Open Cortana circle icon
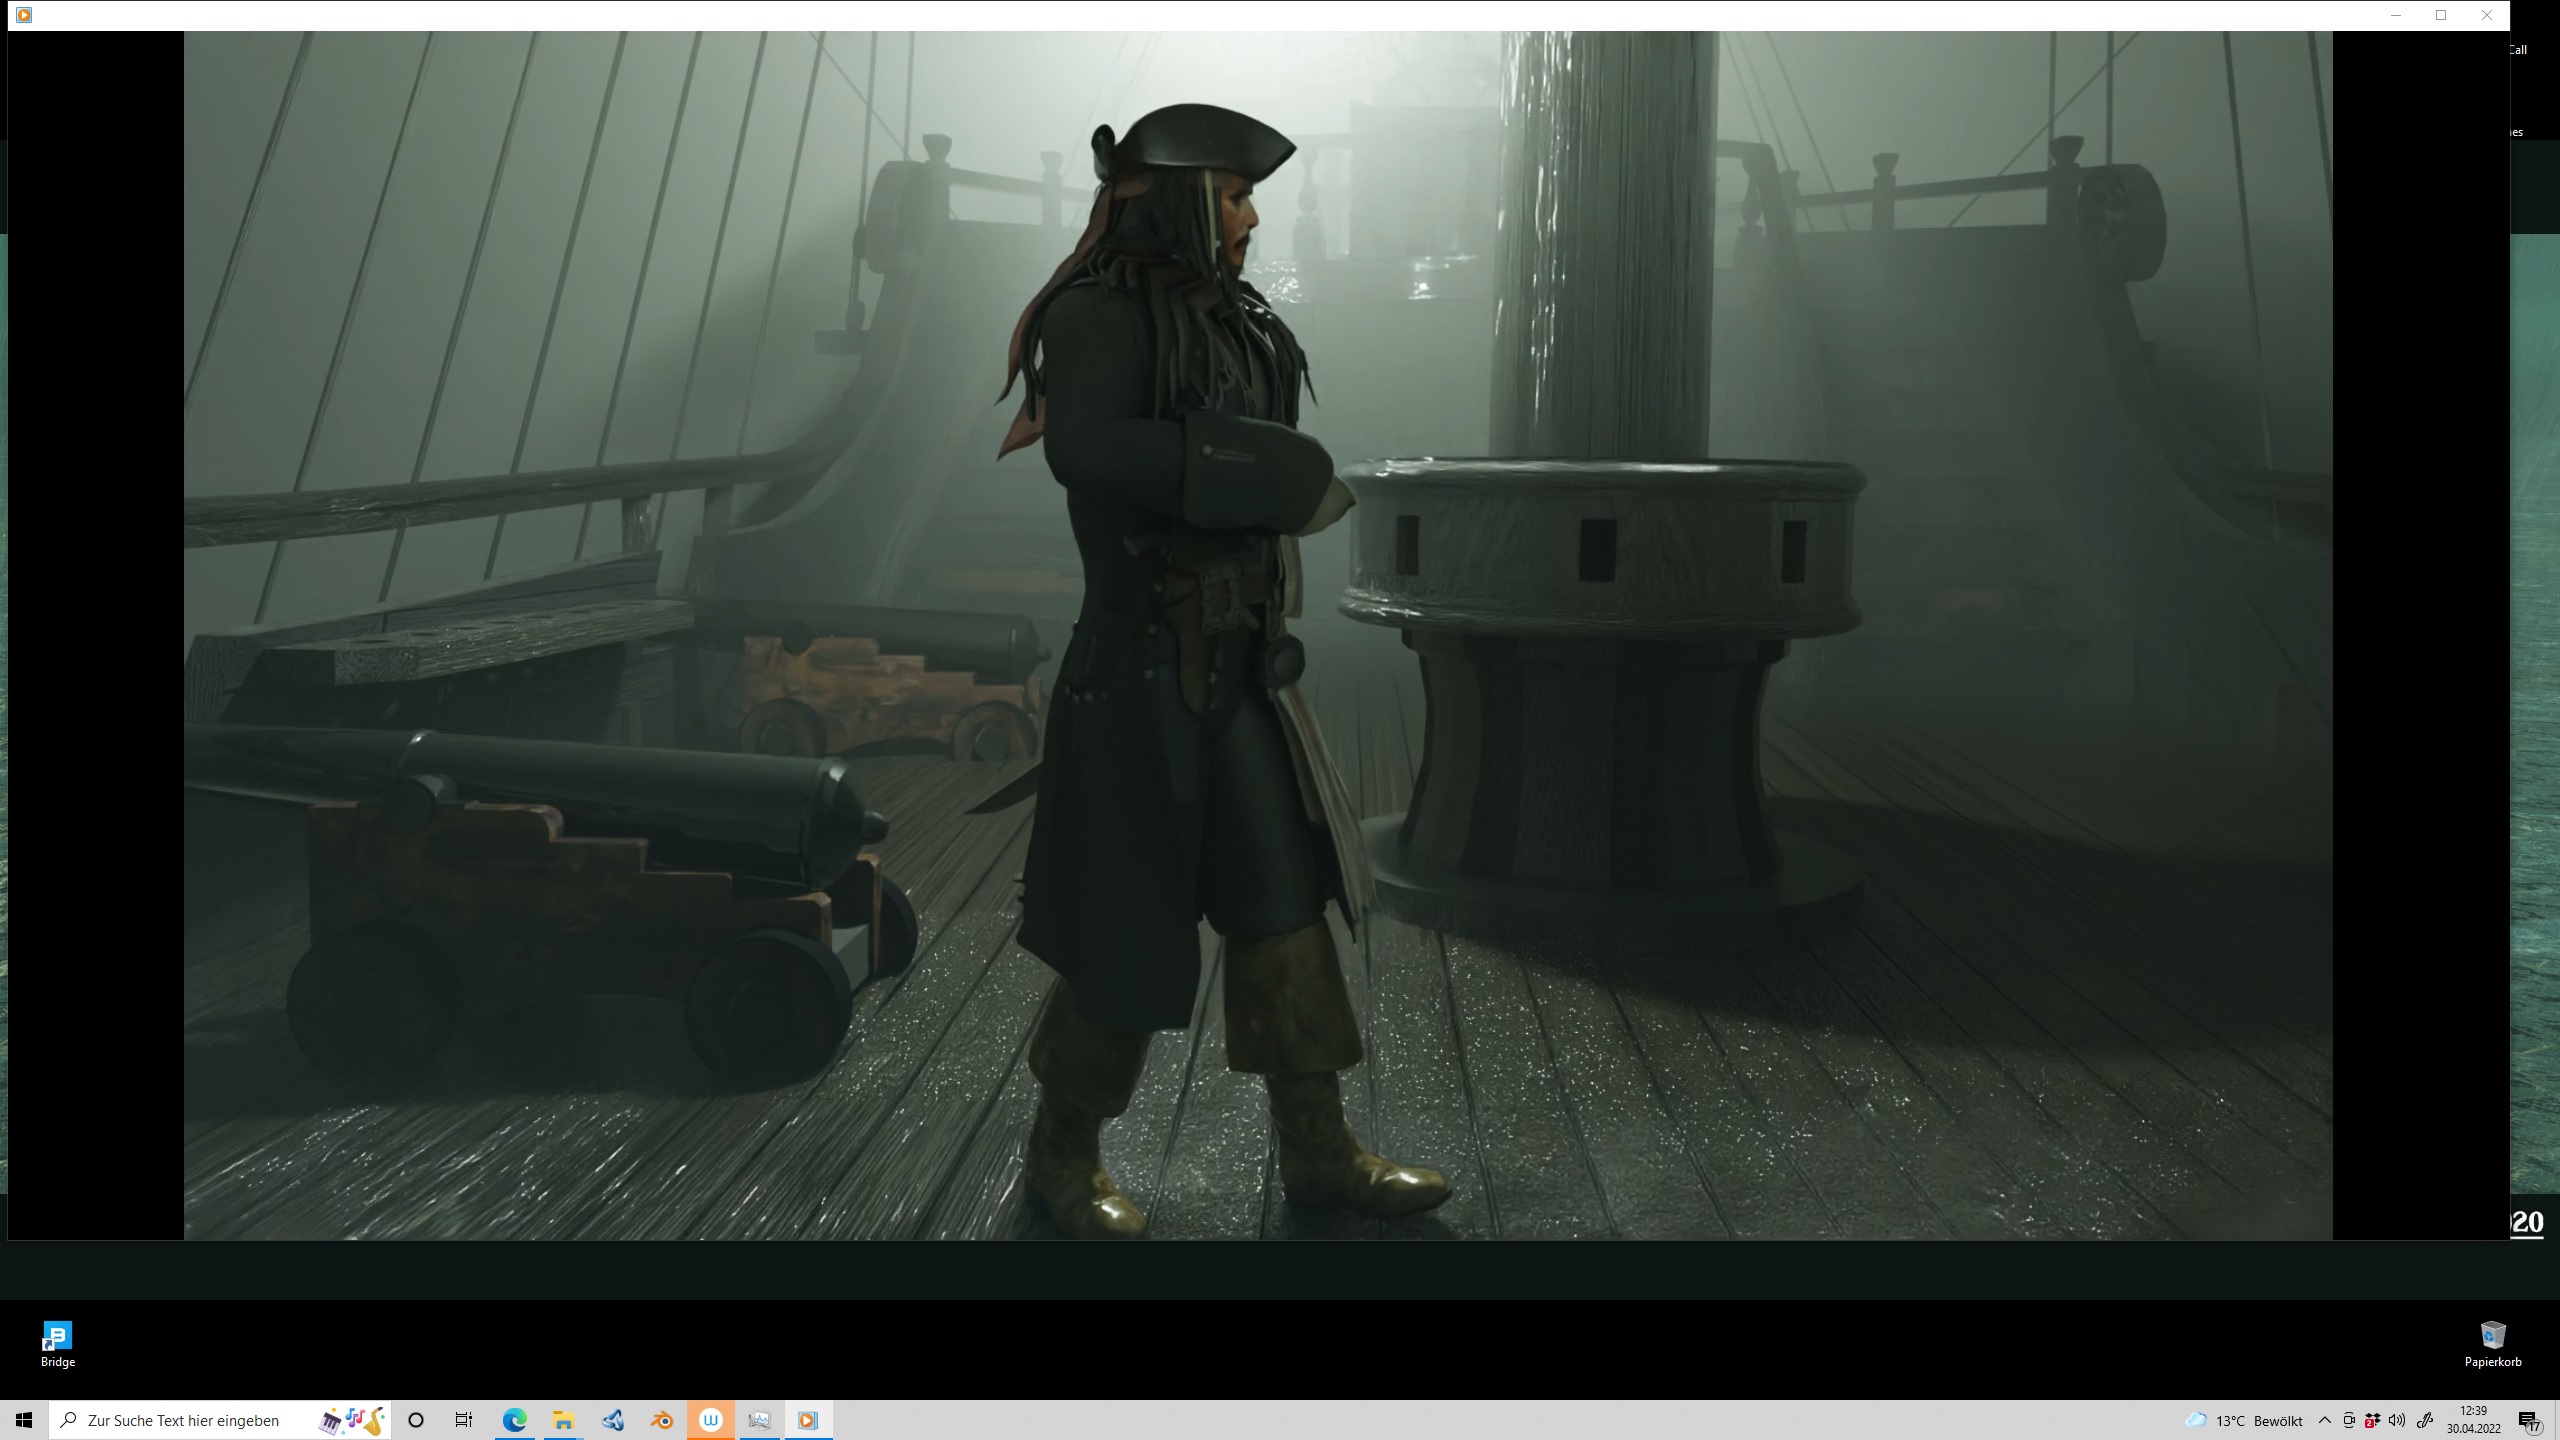Image resolution: width=2560 pixels, height=1440 pixels. pyautogui.click(x=416, y=1420)
